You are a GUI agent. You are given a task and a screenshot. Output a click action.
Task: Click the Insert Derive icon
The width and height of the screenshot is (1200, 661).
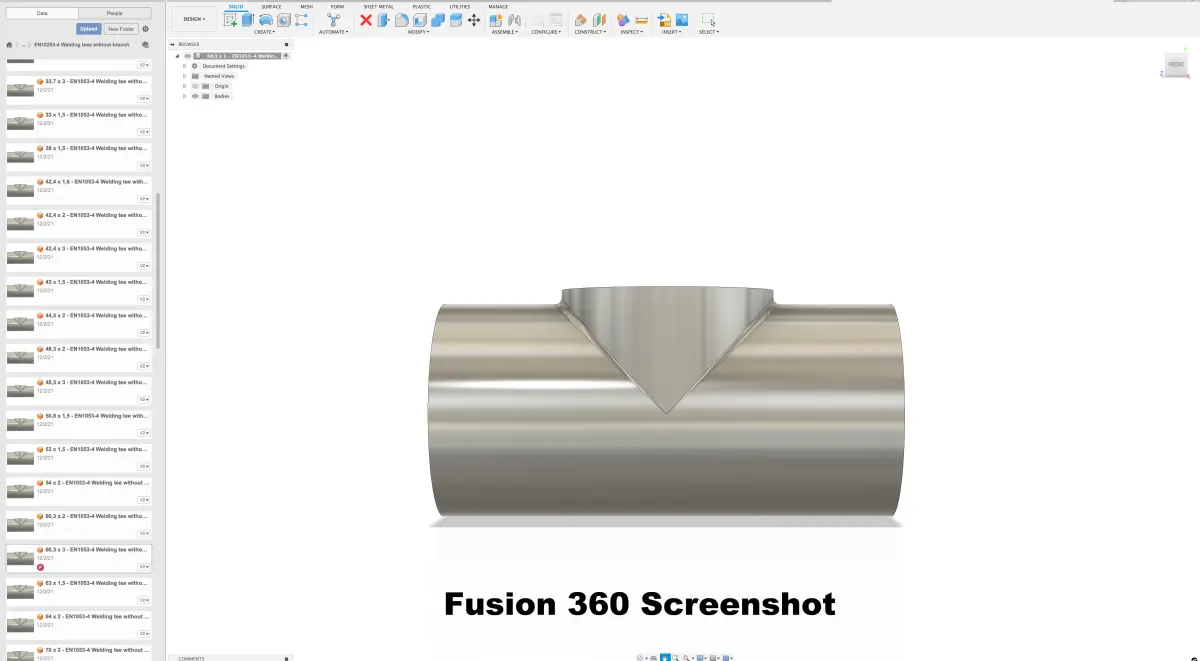tap(664, 20)
